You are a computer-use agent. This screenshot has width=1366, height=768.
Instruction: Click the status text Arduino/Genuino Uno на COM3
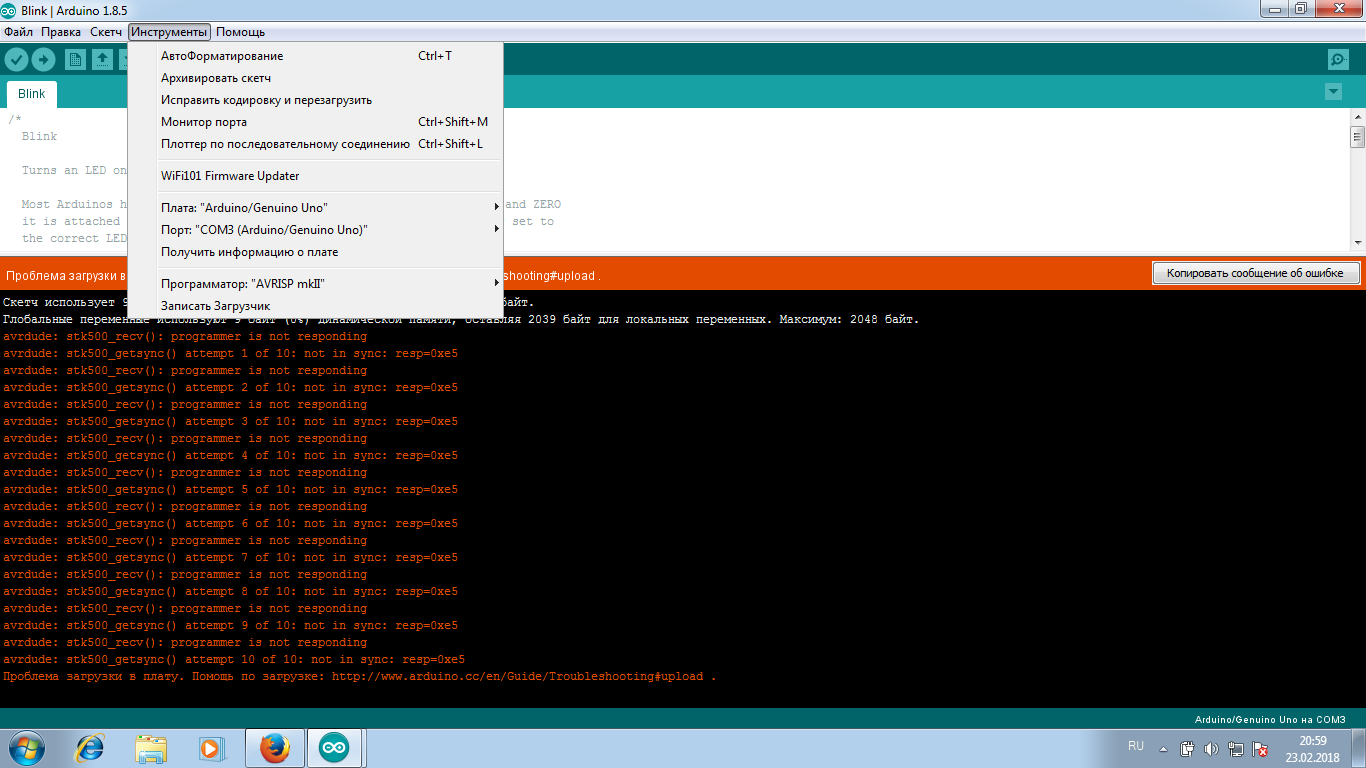1270,720
